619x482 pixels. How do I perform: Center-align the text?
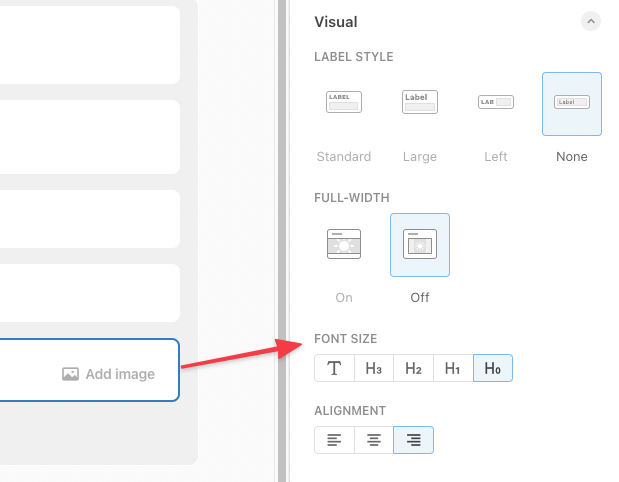[374, 440]
